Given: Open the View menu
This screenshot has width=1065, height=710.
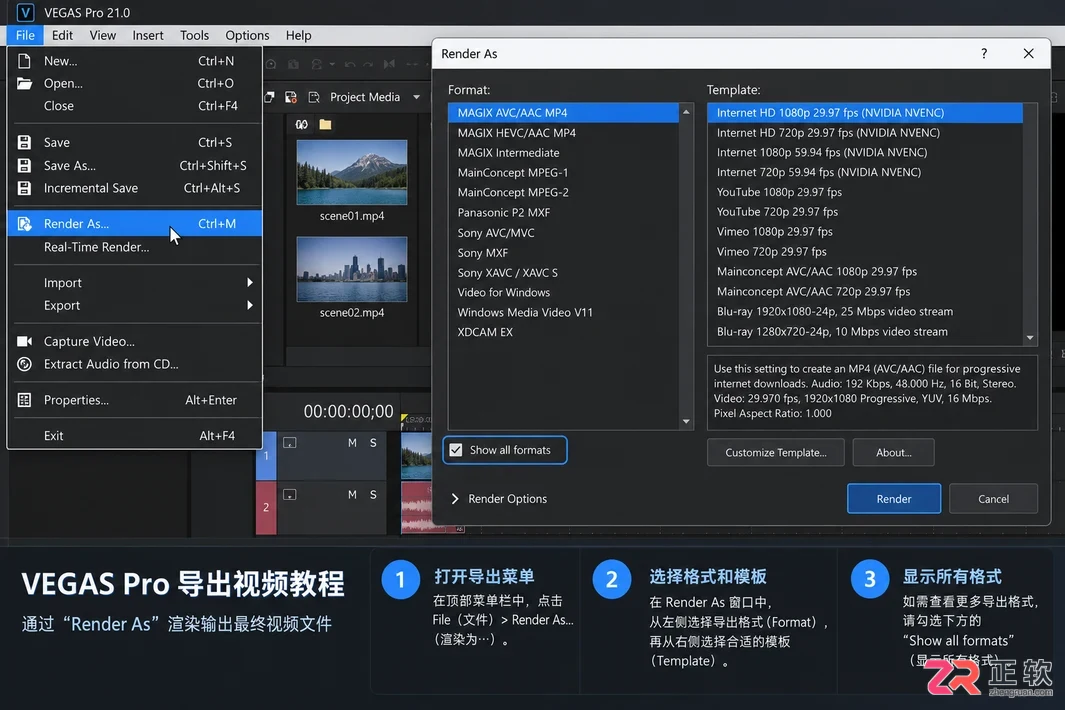Looking at the screenshot, I should click(103, 35).
